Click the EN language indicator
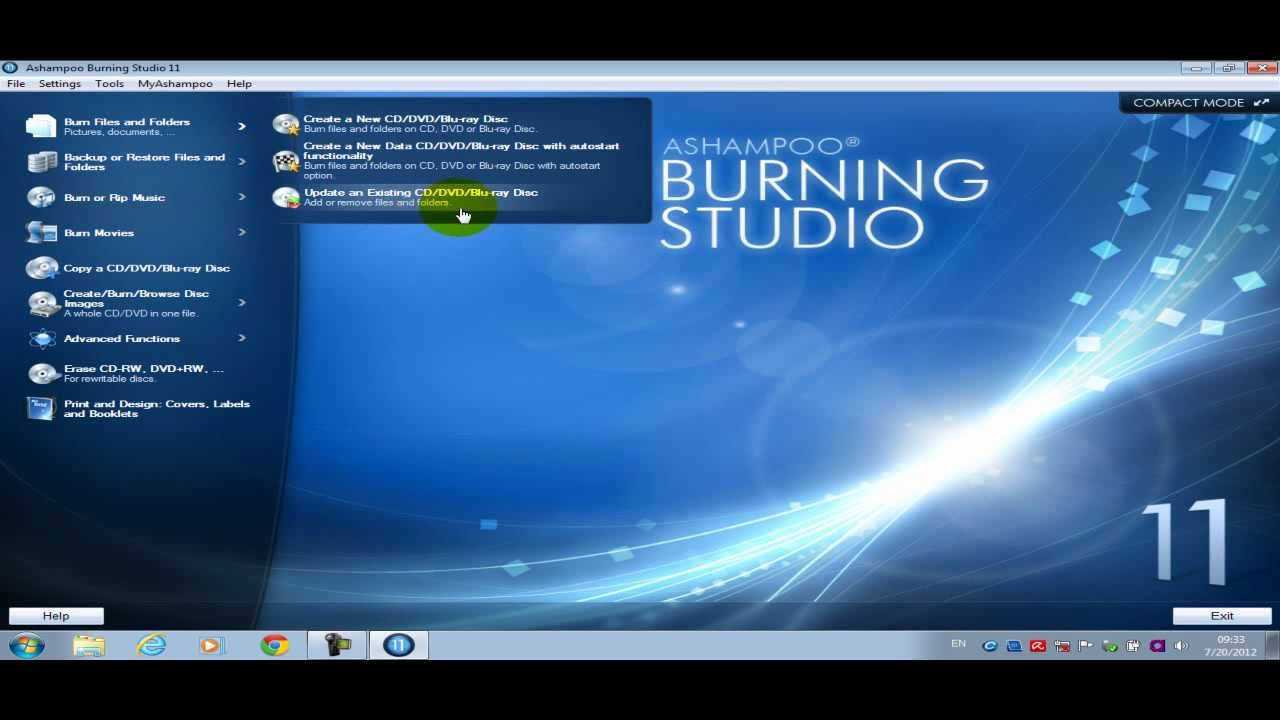Image resolution: width=1280 pixels, height=720 pixels. coord(958,644)
